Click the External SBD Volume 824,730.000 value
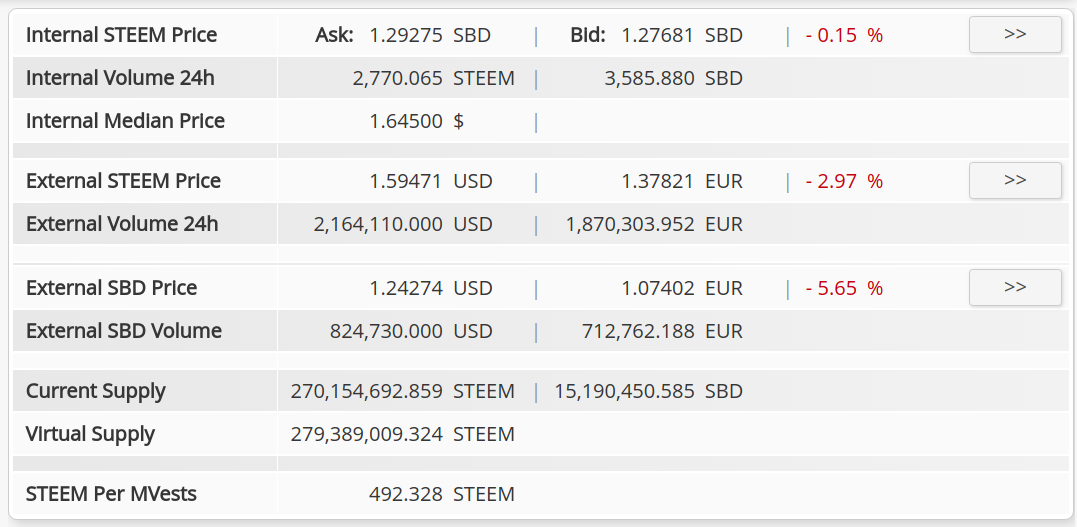 386,331
